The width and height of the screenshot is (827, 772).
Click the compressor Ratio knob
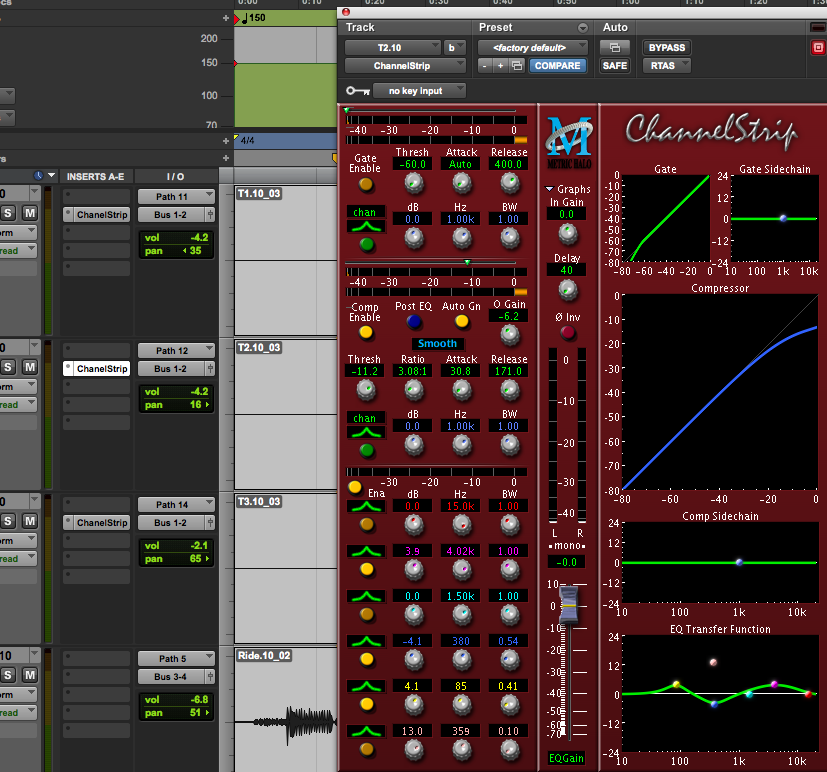click(414, 390)
